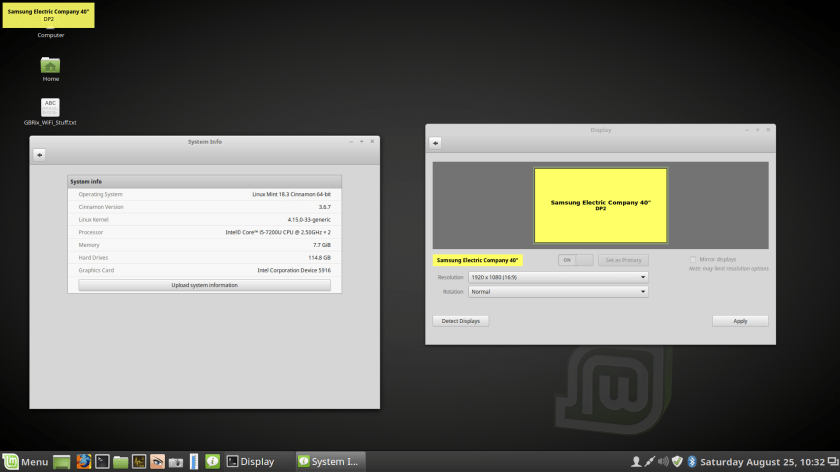Click the screenshot camera launcher in panel
Viewport: 840px width, 472px height.
pos(175,461)
